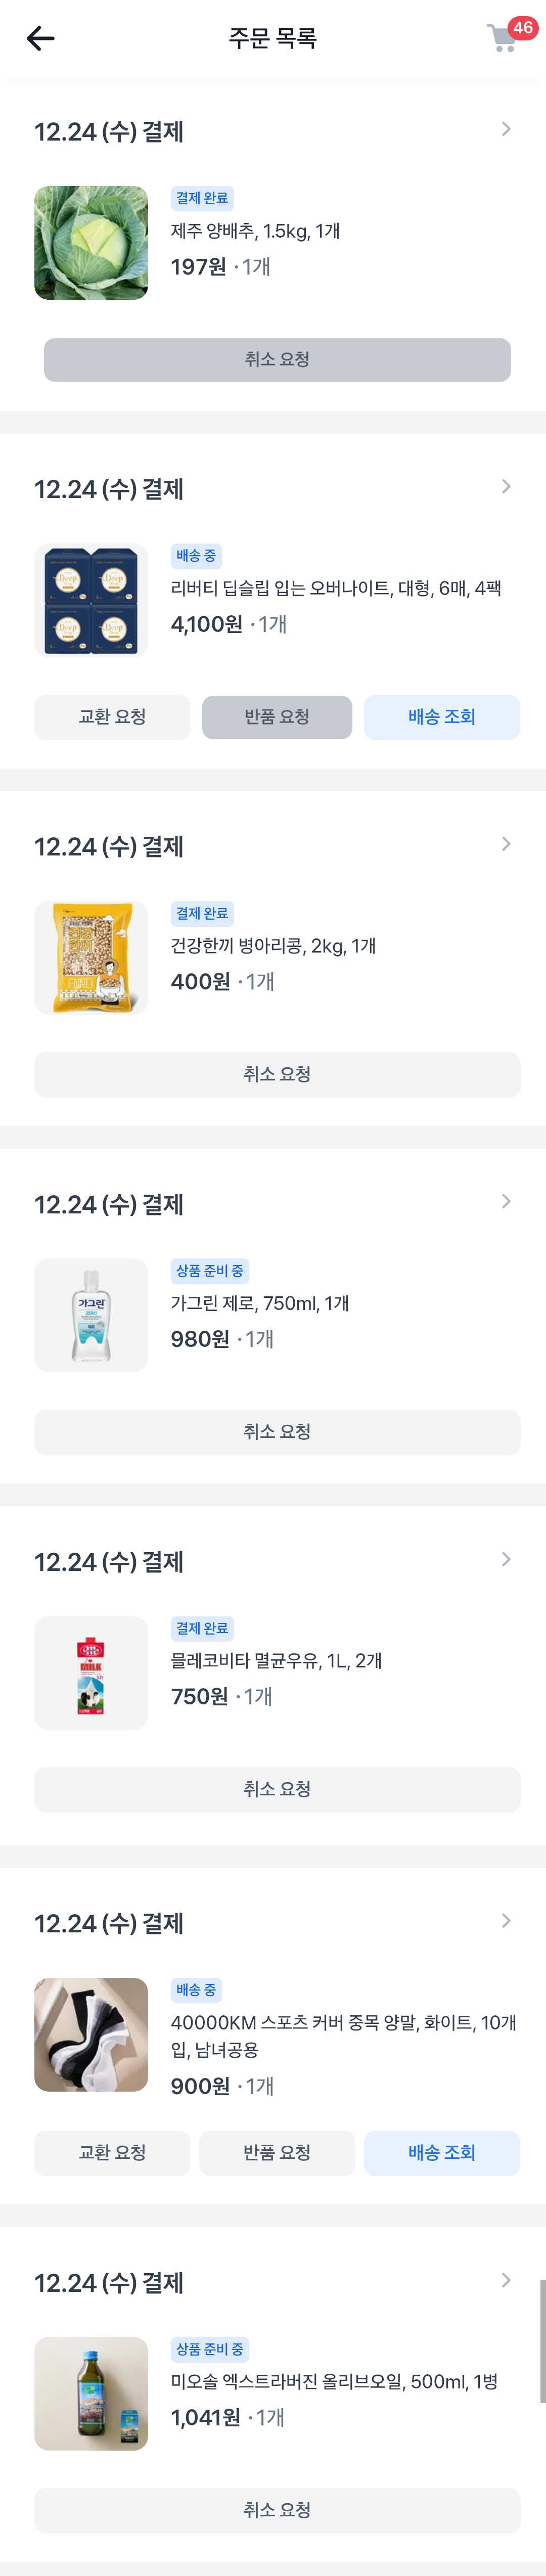View the chickpea product image
546x2576 pixels.
click(x=91, y=958)
